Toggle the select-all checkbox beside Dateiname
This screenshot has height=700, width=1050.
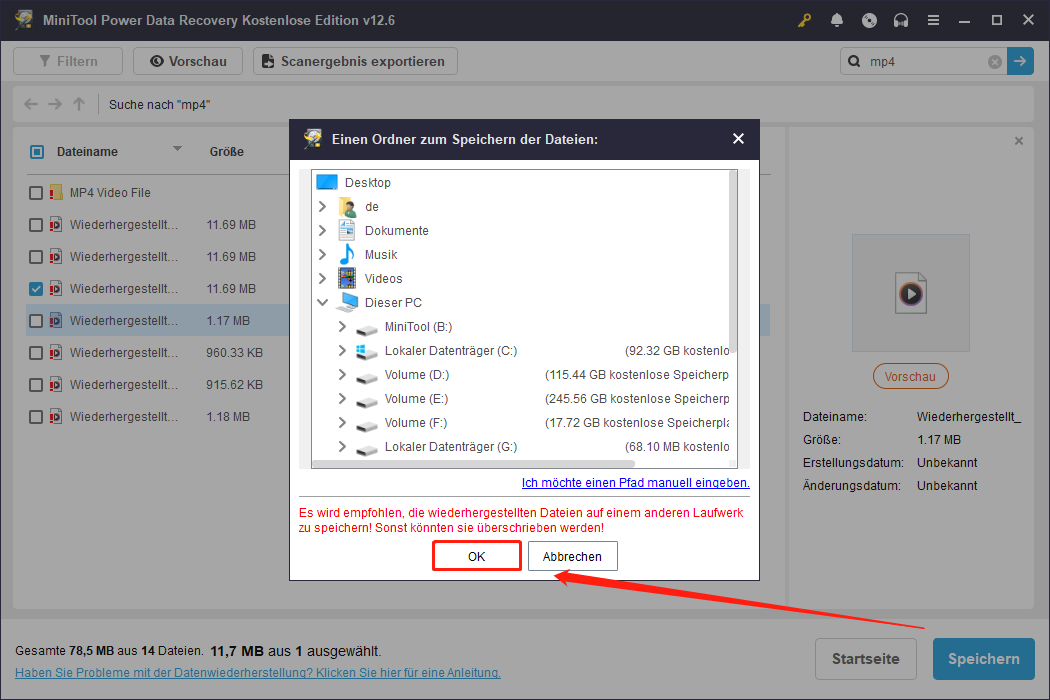[37, 152]
